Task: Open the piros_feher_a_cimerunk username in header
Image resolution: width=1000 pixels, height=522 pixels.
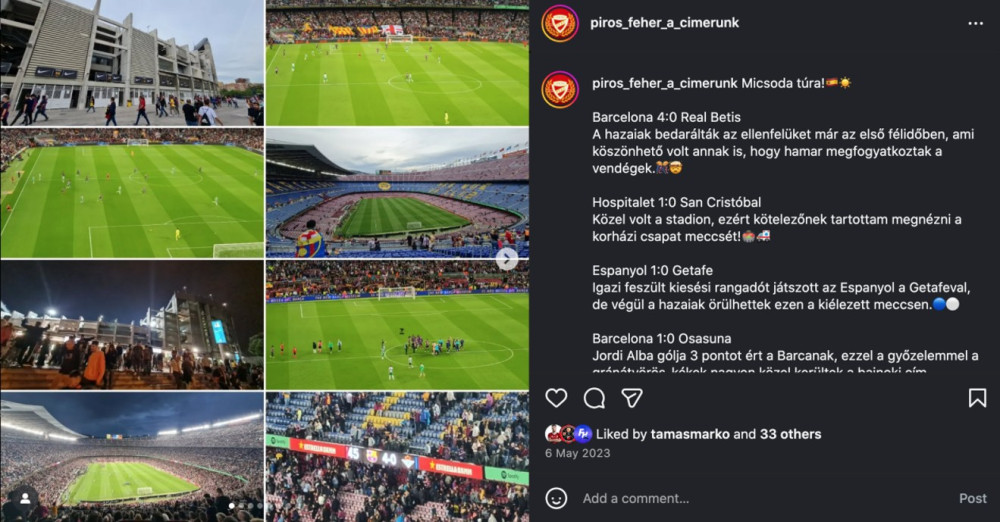Action: 664,23
